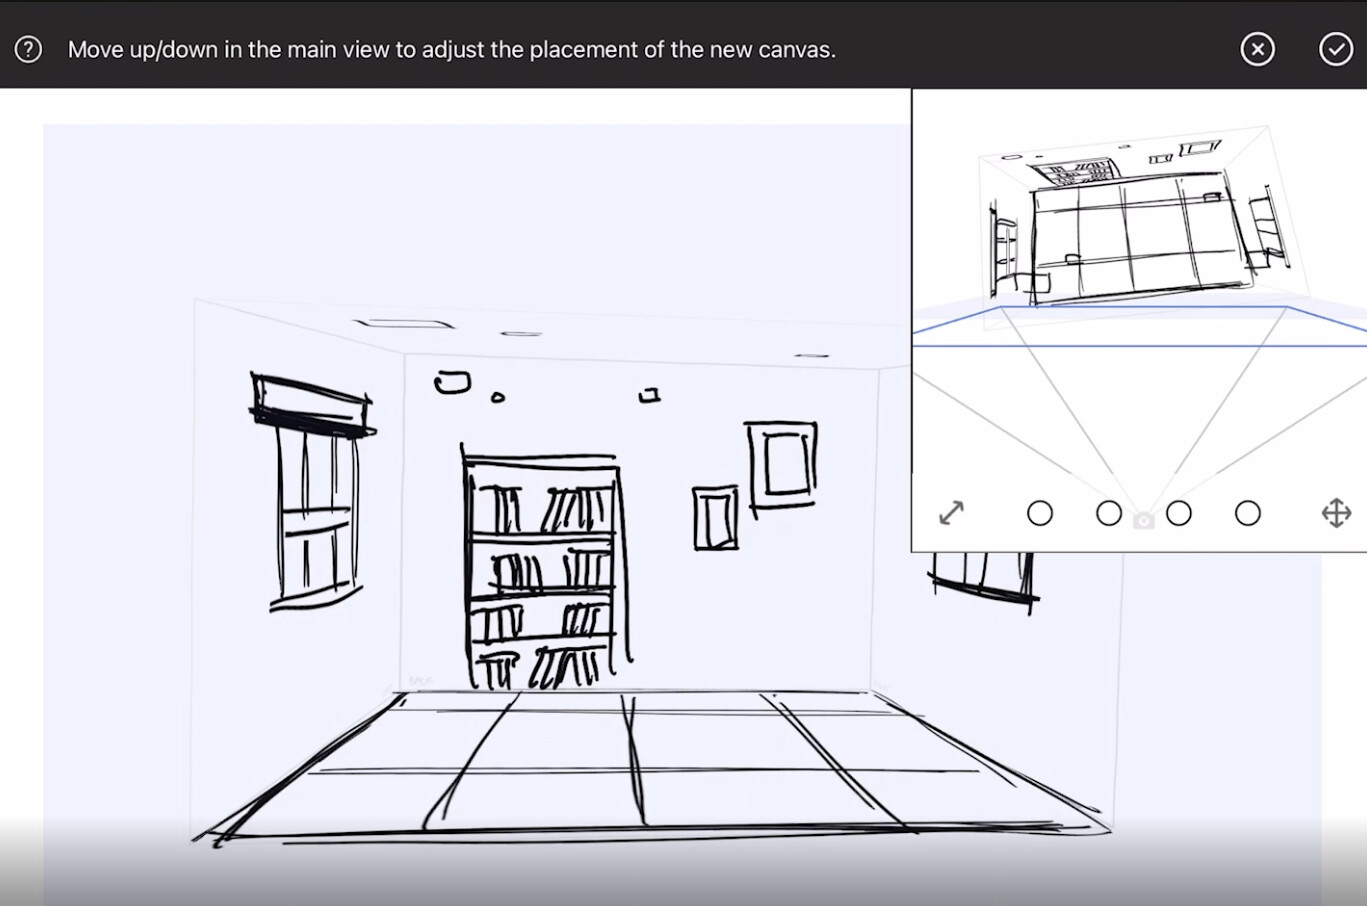The height and width of the screenshot is (906, 1367).
Task: Select the first circle in the side view
Action: [1040, 513]
